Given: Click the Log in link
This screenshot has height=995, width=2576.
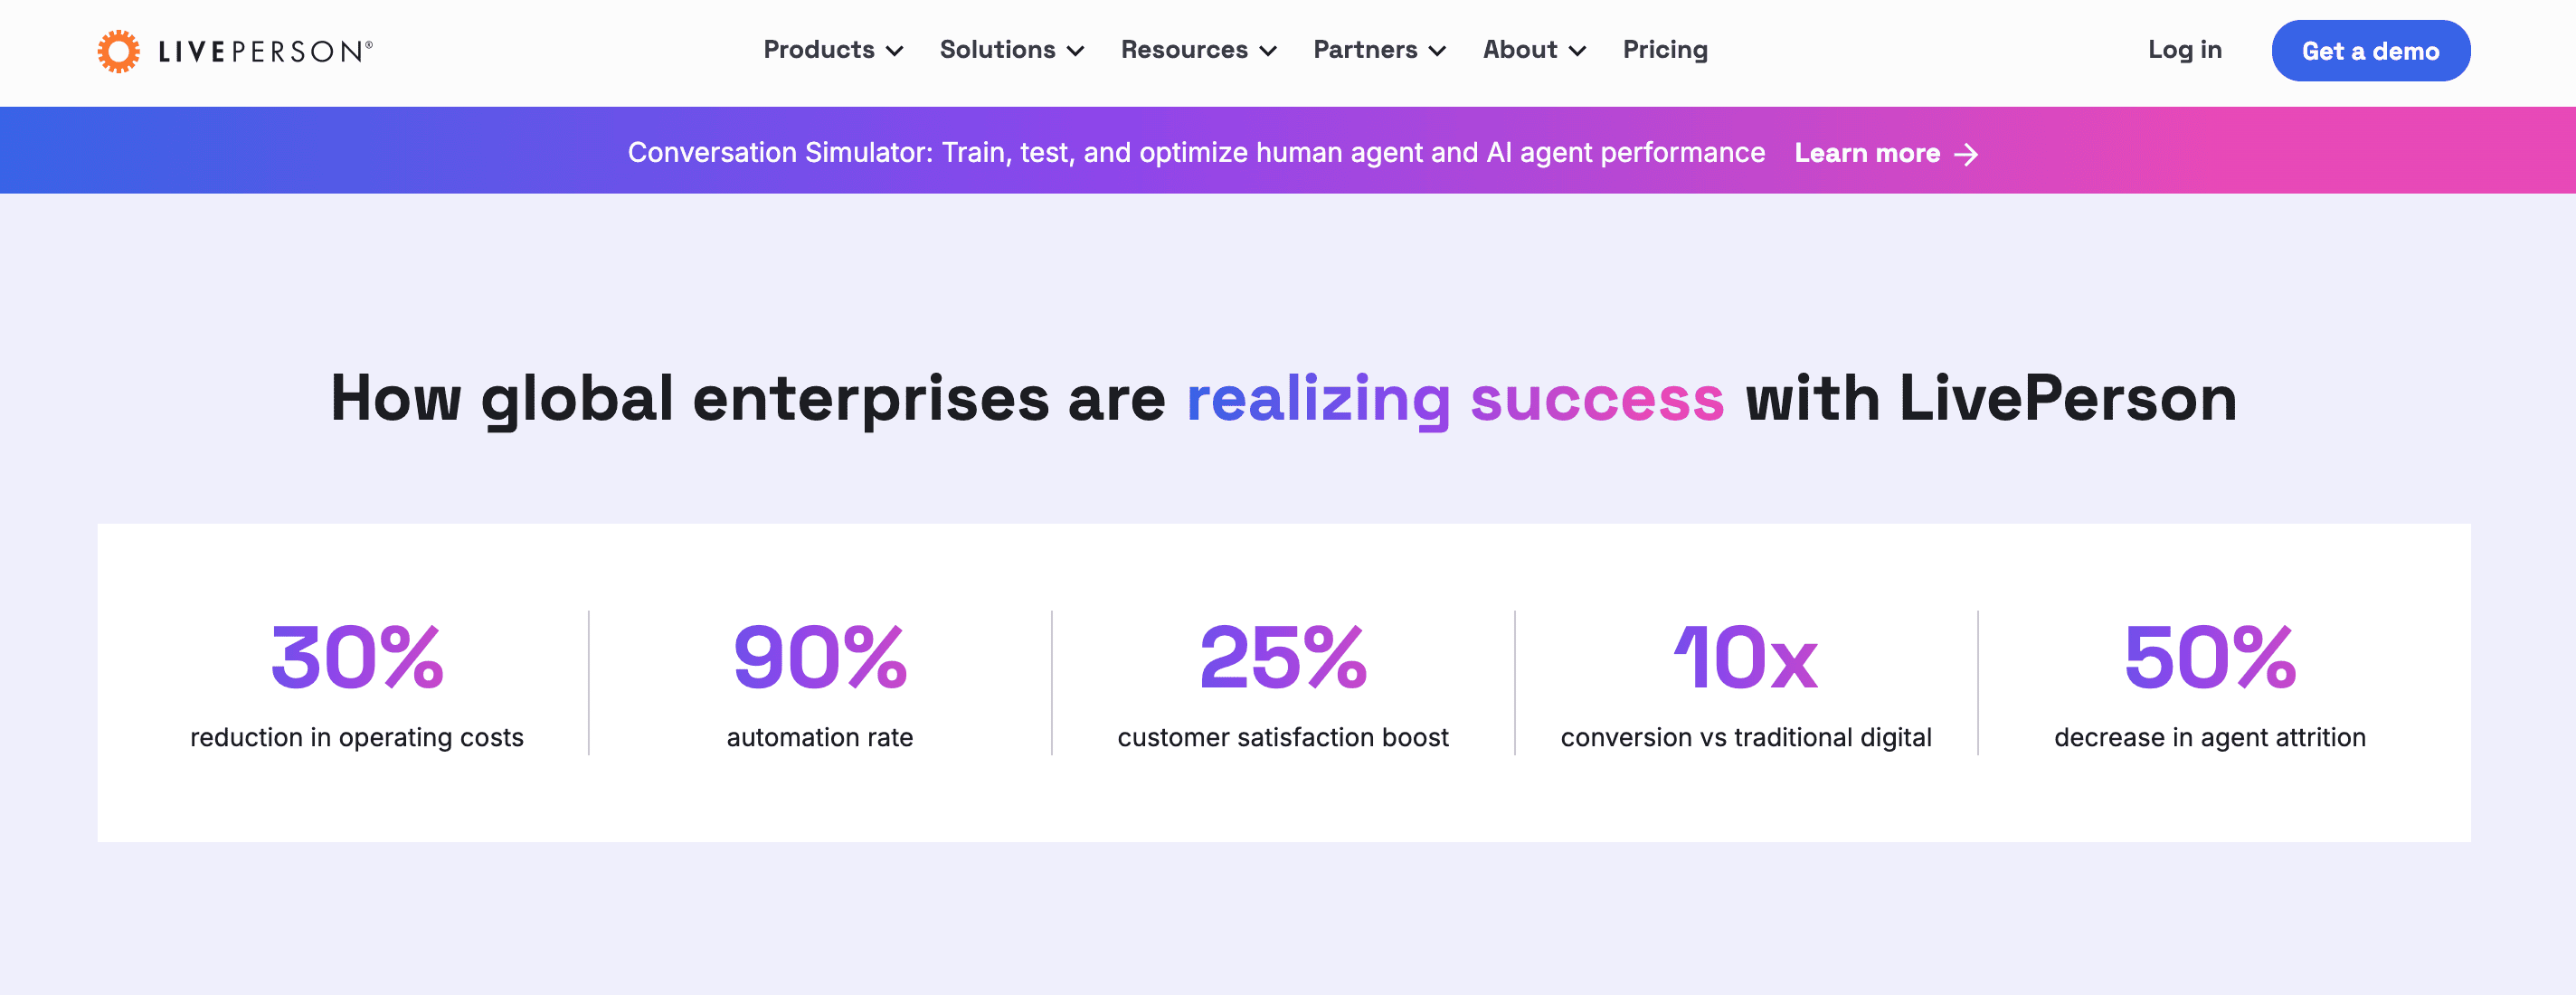Looking at the screenshot, I should point(2184,50).
